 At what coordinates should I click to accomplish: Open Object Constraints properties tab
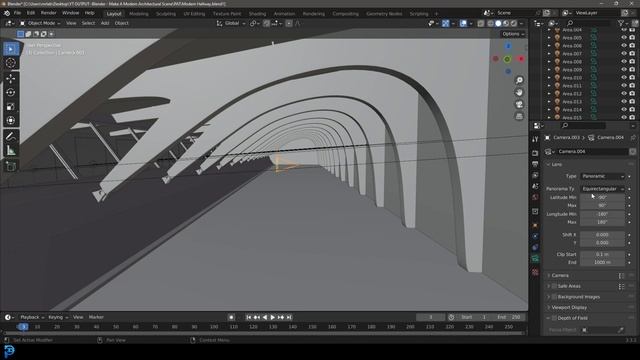[x=535, y=247]
